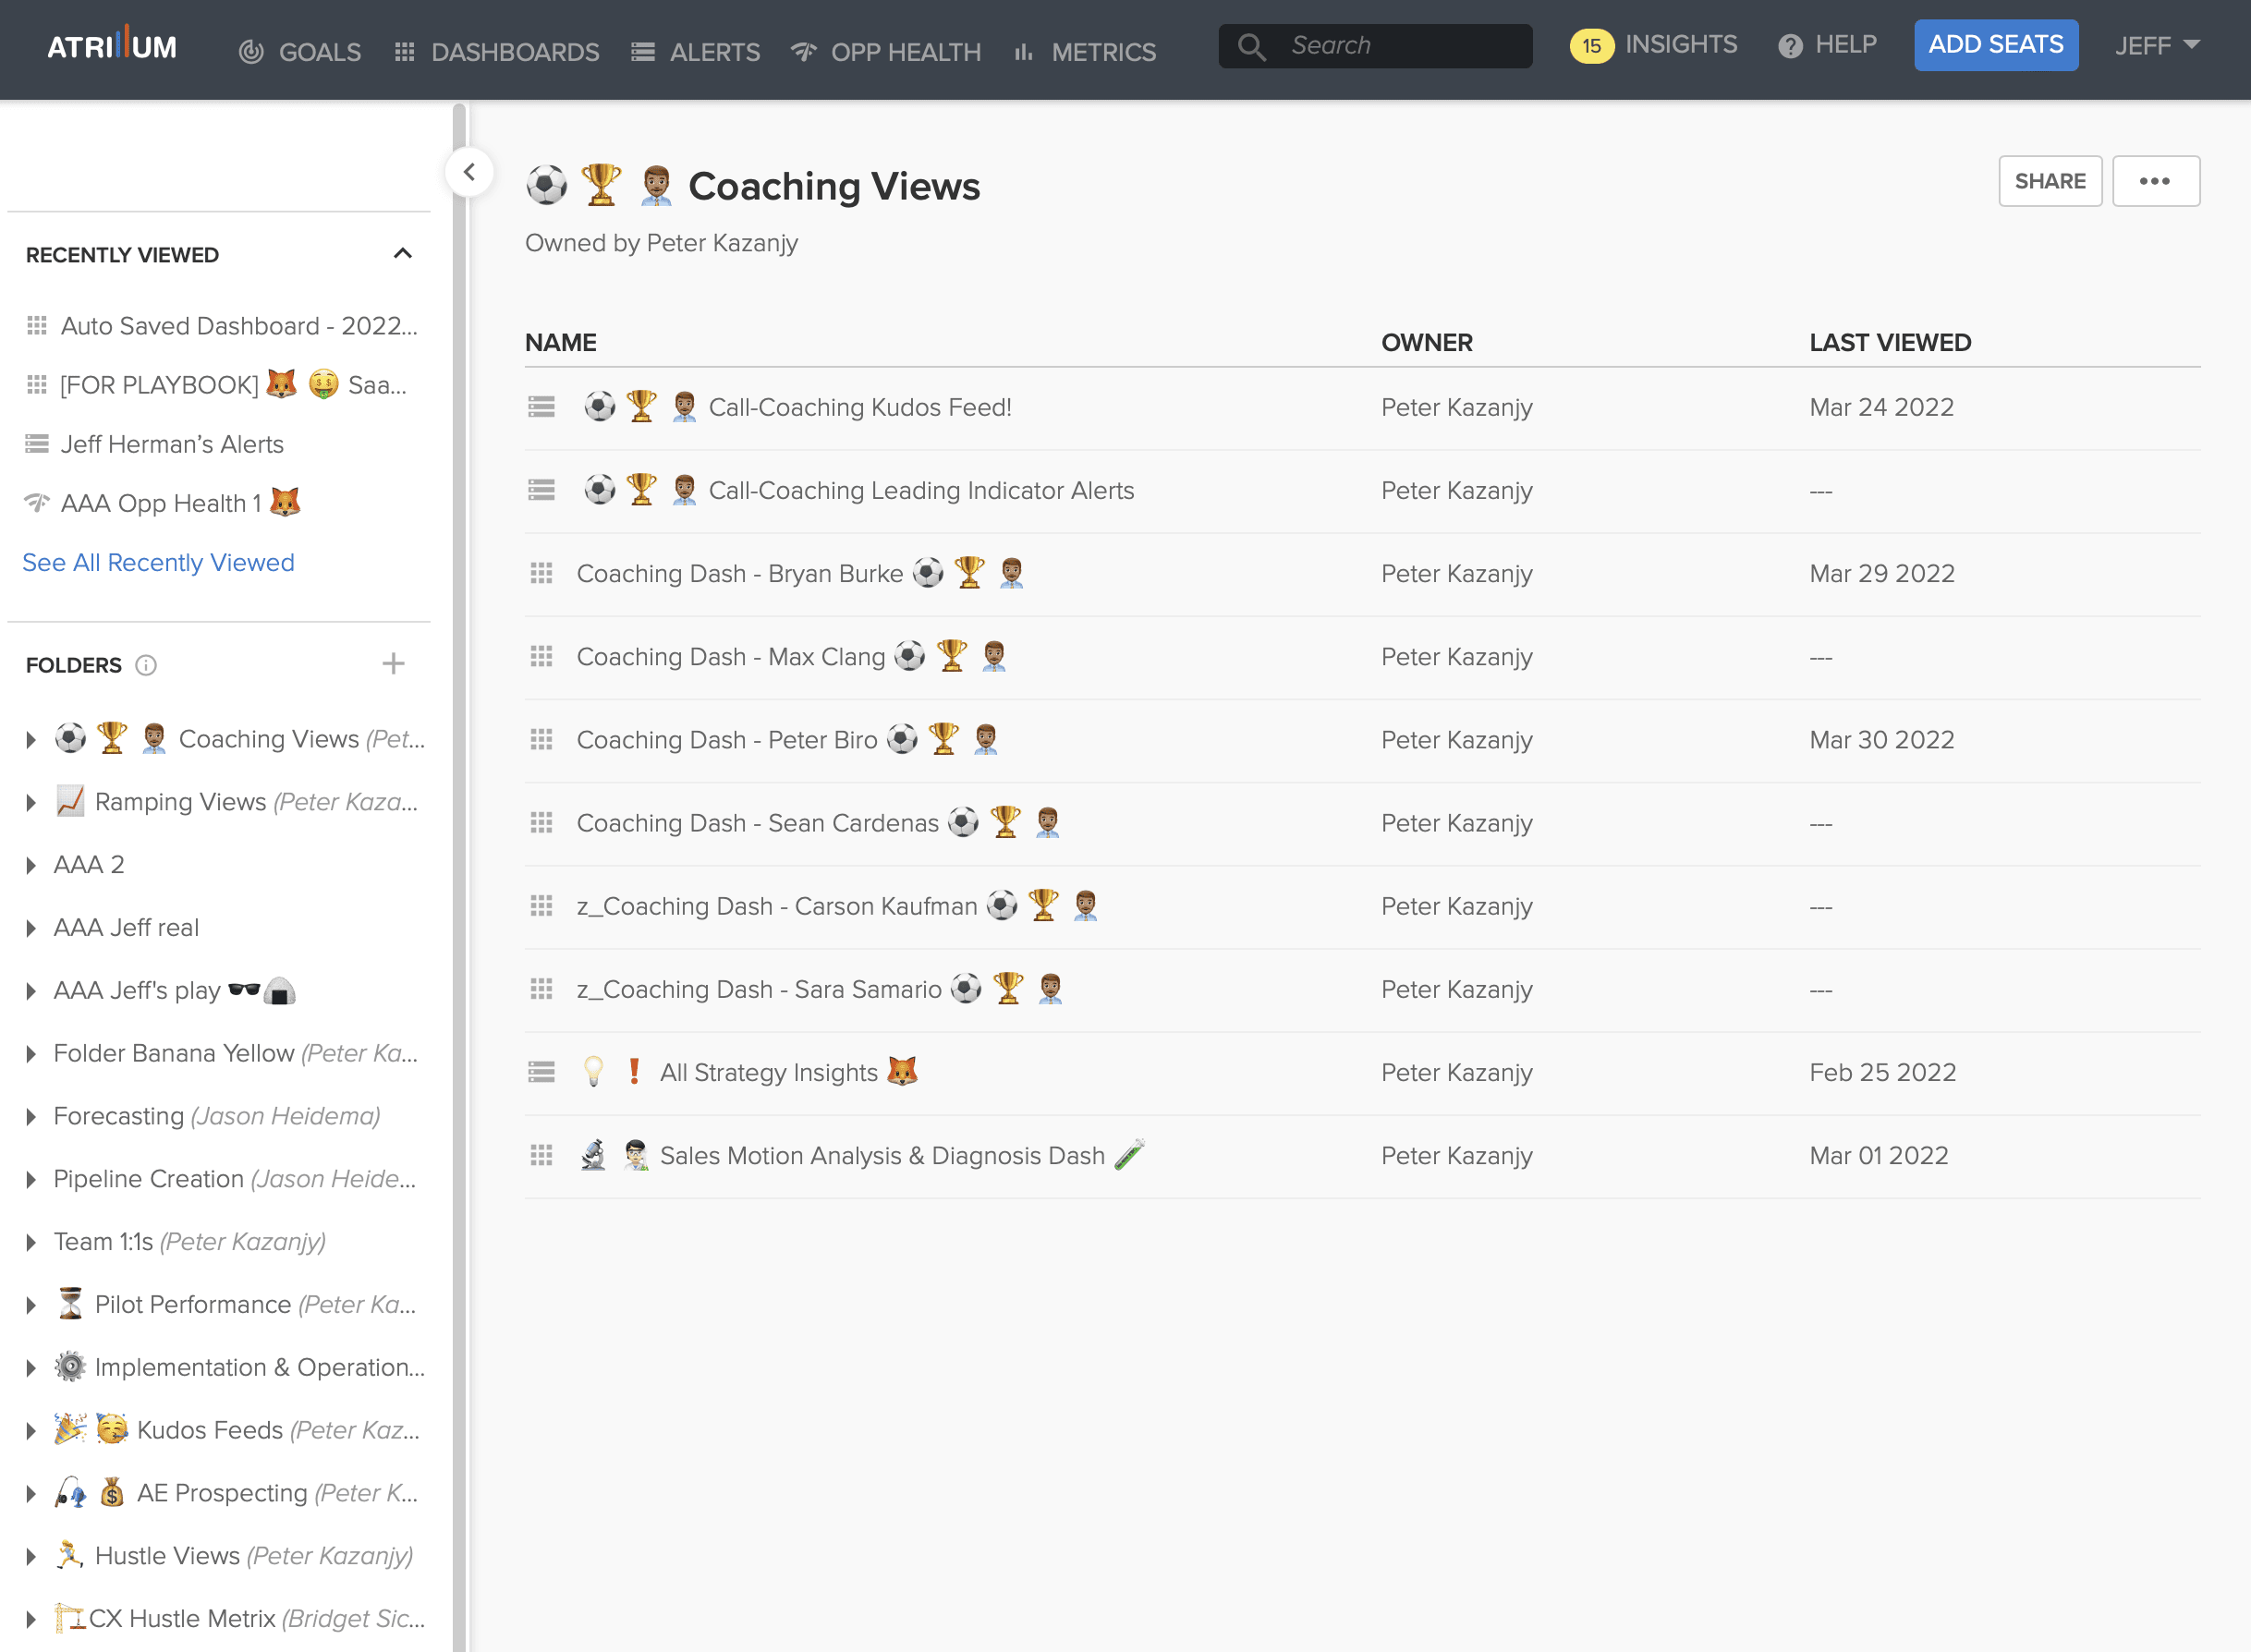
Task: Click the Atrium logo
Action: tap(112, 45)
